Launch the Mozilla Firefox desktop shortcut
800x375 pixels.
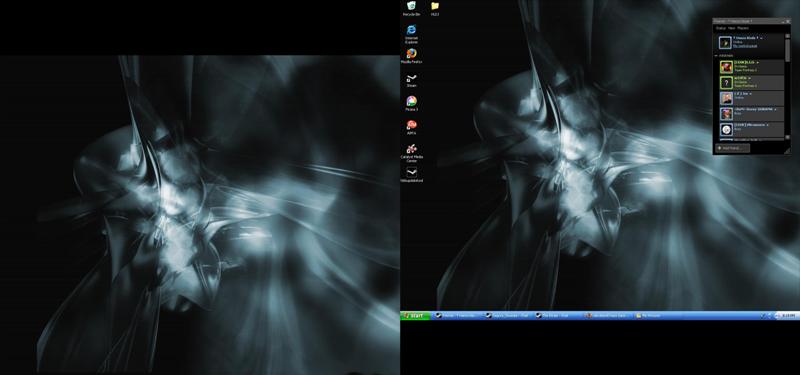(x=411, y=56)
